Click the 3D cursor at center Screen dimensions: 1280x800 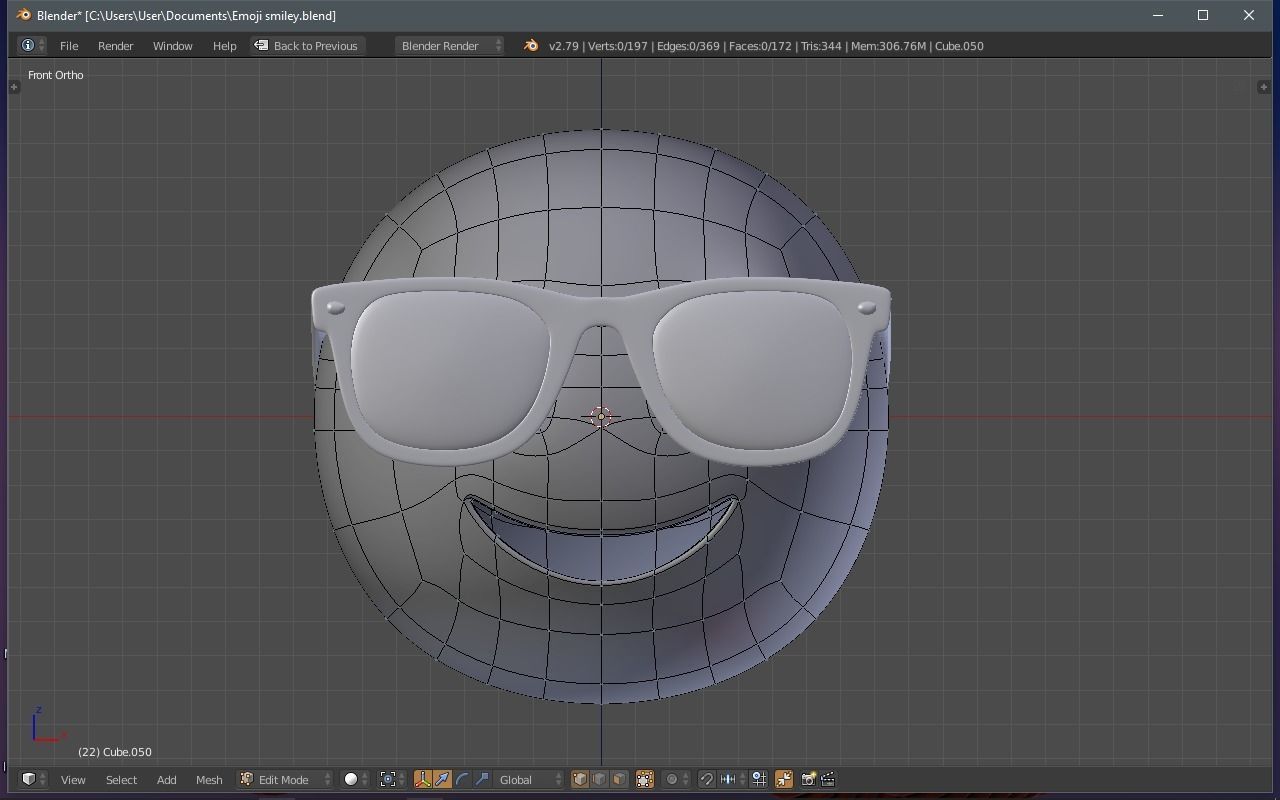point(601,417)
